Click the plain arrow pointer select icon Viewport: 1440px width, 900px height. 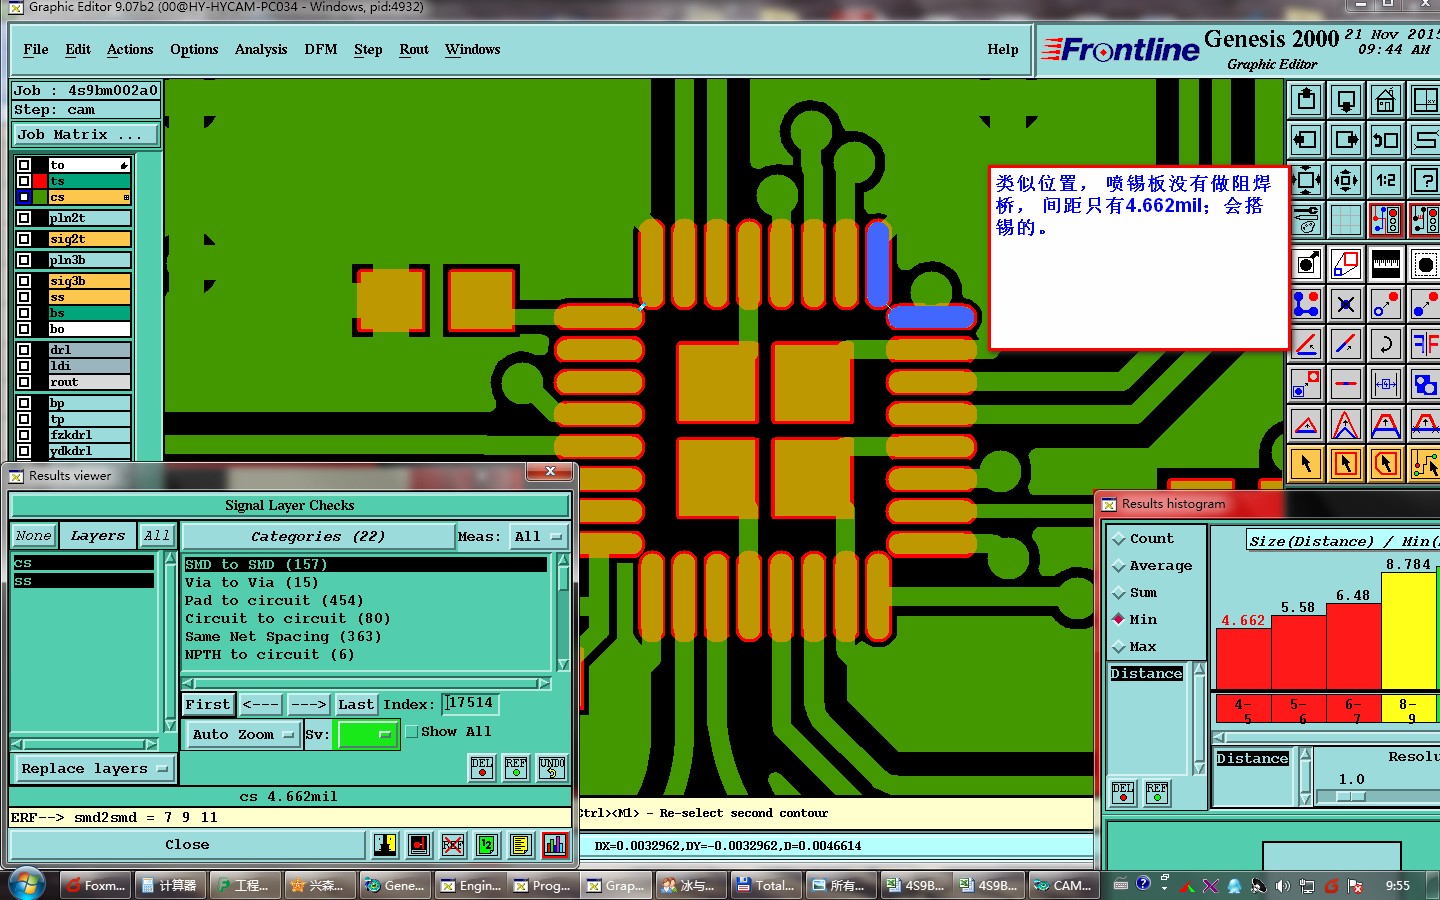coord(1306,464)
